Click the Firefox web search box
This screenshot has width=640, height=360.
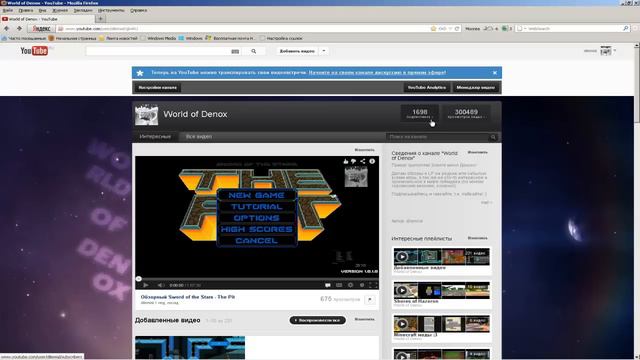point(571,29)
